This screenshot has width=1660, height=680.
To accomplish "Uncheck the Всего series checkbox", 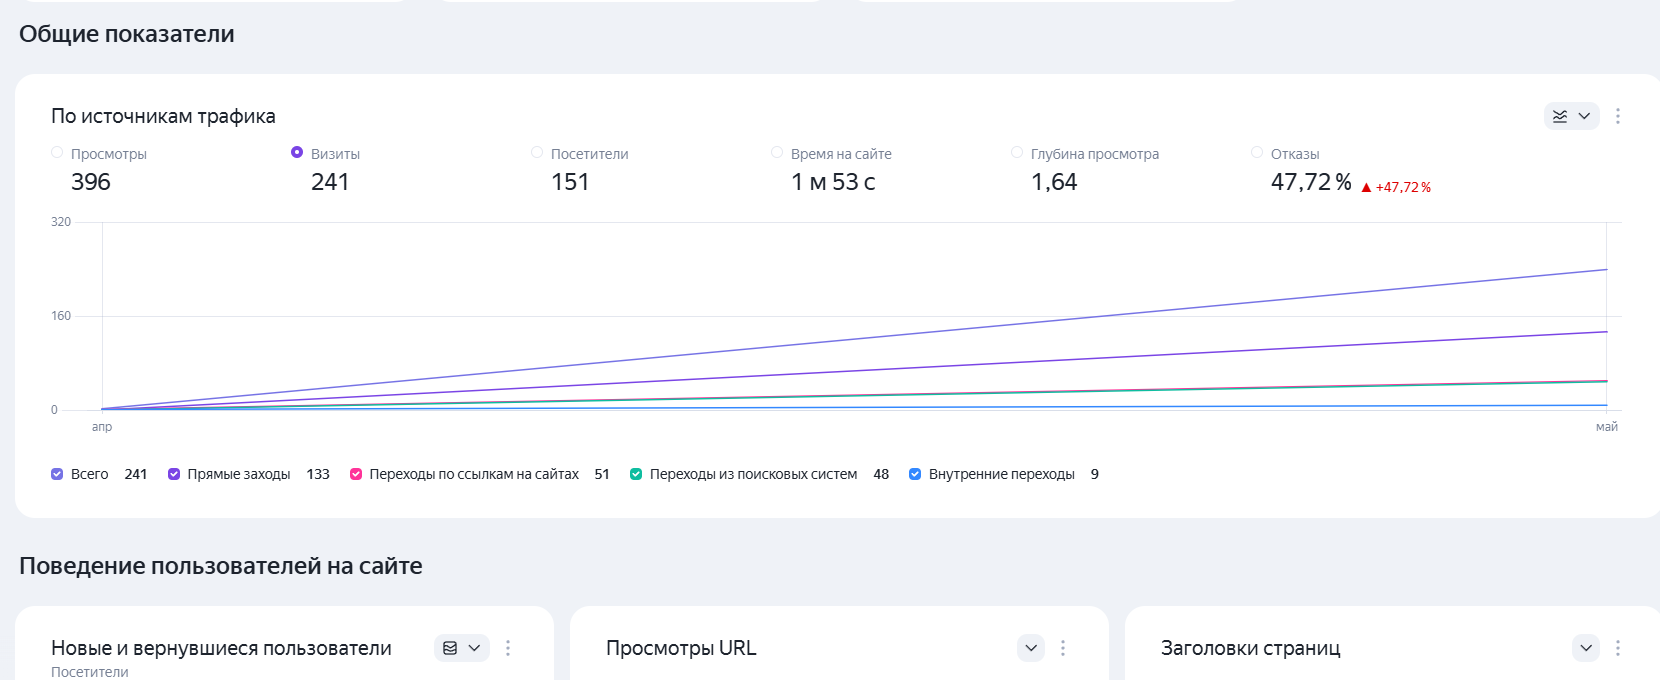I will pyautogui.click(x=57, y=474).
